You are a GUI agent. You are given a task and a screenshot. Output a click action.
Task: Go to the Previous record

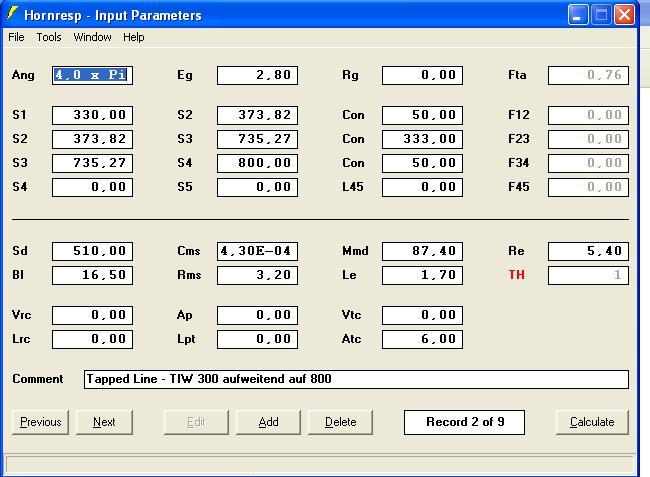(x=40, y=422)
